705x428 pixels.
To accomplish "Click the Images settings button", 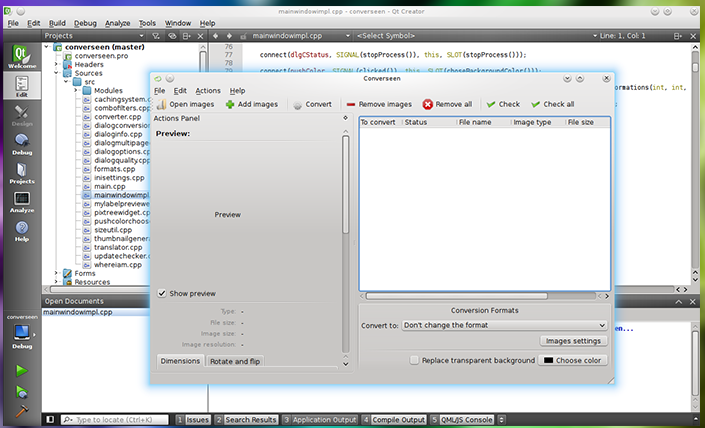I will [x=573, y=341].
